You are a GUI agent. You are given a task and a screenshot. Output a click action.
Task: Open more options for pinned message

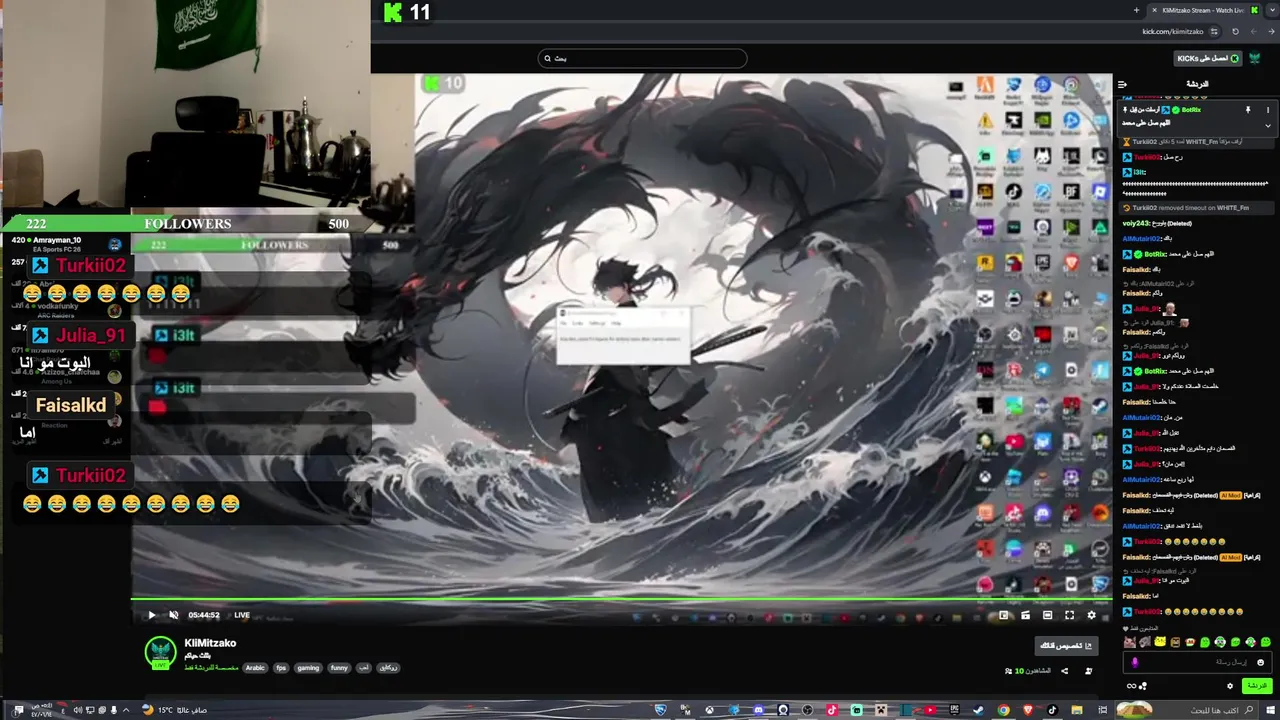(x=1268, y=109)
